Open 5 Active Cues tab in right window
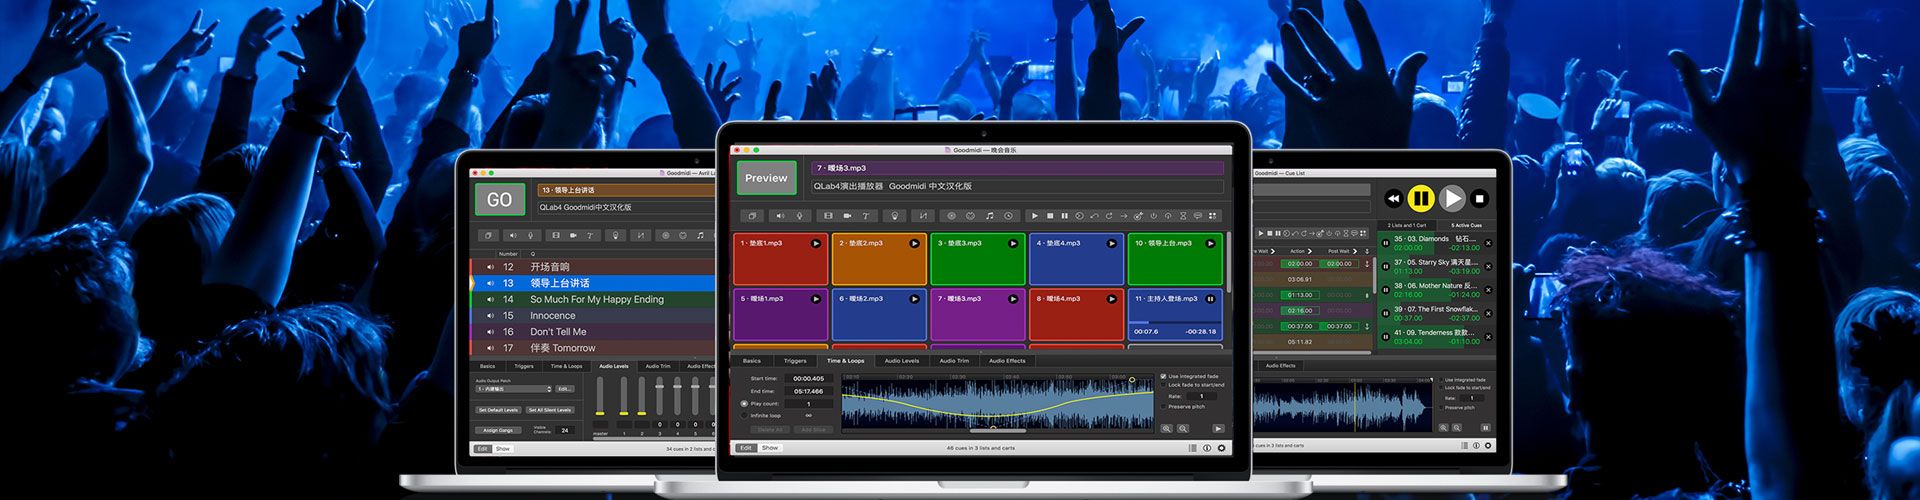The image size is (1920, 500). tap(1468, 225)
